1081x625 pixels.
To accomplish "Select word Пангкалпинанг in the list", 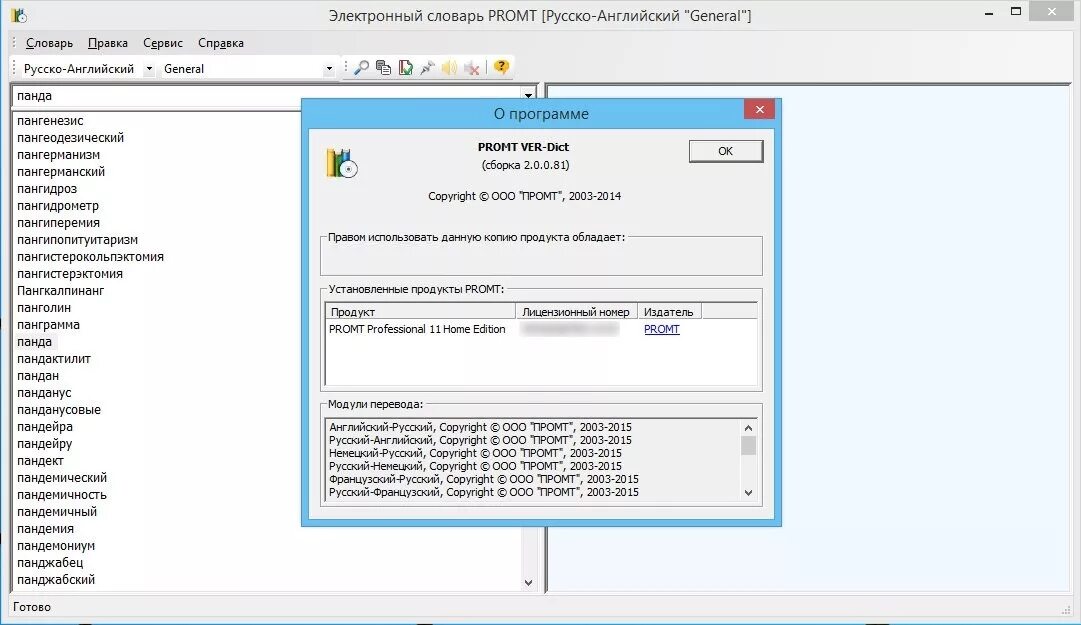I will click(x=61, y=291).
